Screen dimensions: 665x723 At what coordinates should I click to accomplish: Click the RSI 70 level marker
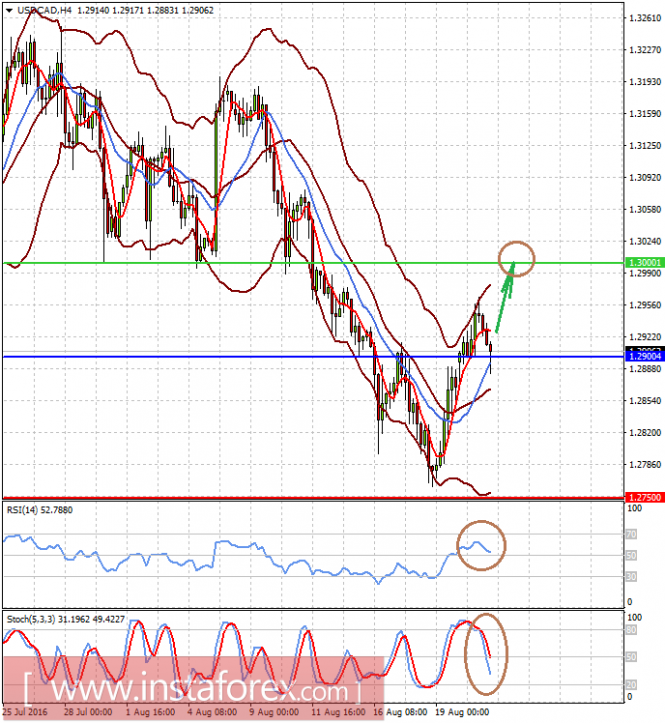[630, 534]
